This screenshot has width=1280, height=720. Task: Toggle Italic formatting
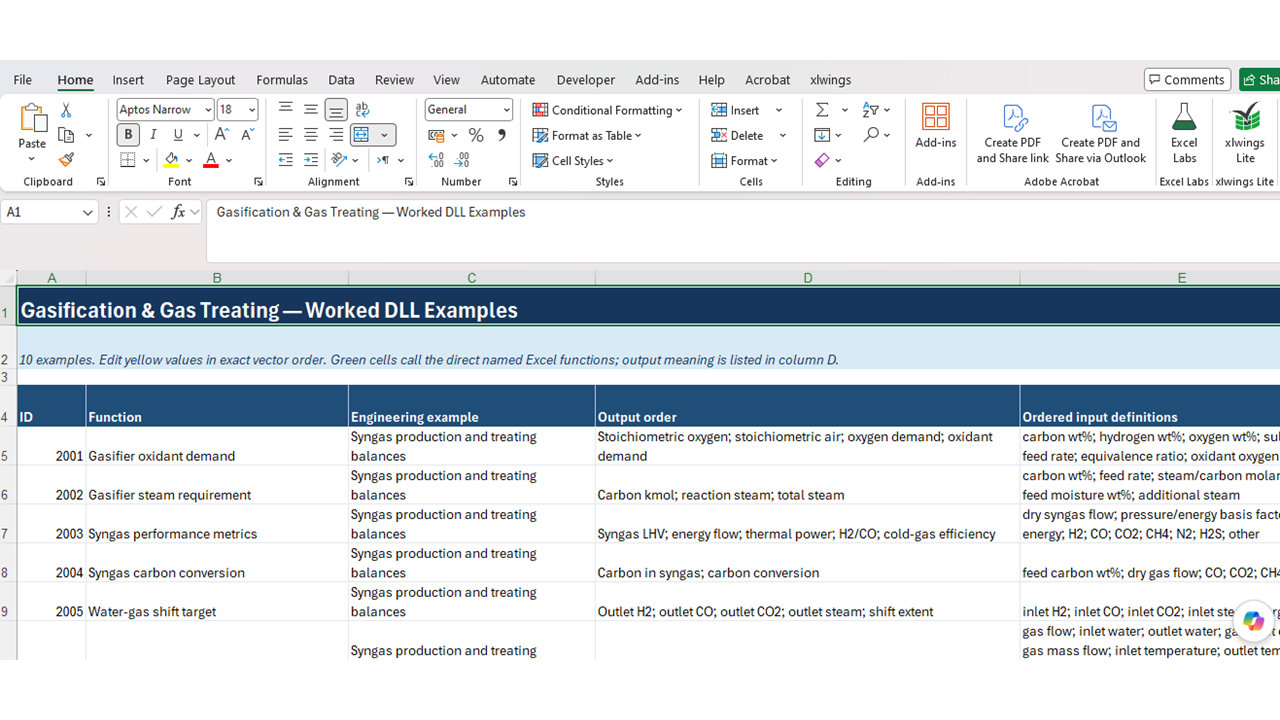pos(153,135)
